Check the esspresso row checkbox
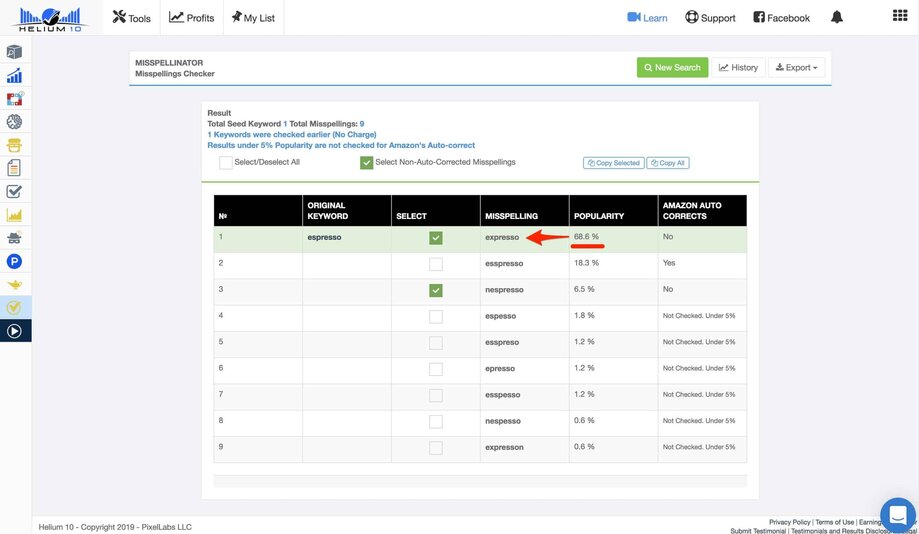 [435, 264]
